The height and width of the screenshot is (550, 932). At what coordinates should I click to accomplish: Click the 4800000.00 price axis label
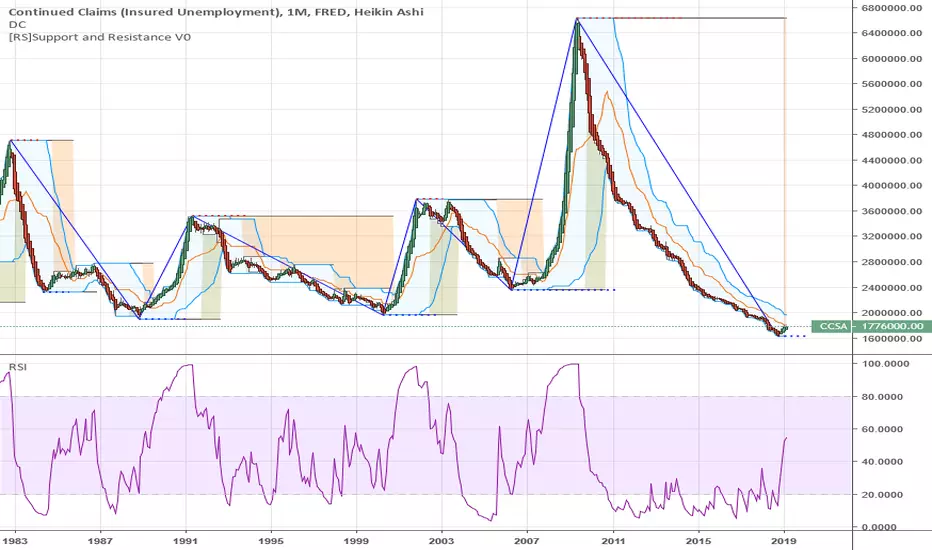tap(892, 134)
